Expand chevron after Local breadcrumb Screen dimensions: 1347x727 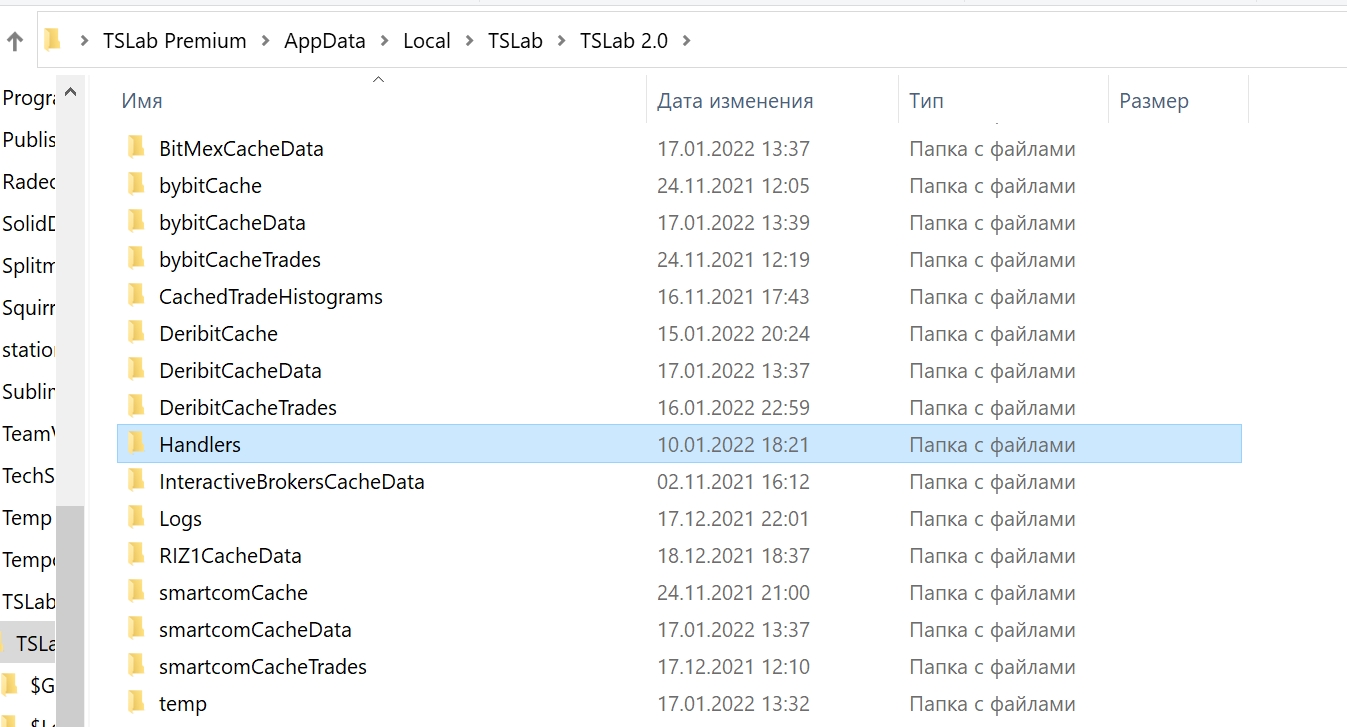pyautogui.click(x=469, y=41)
